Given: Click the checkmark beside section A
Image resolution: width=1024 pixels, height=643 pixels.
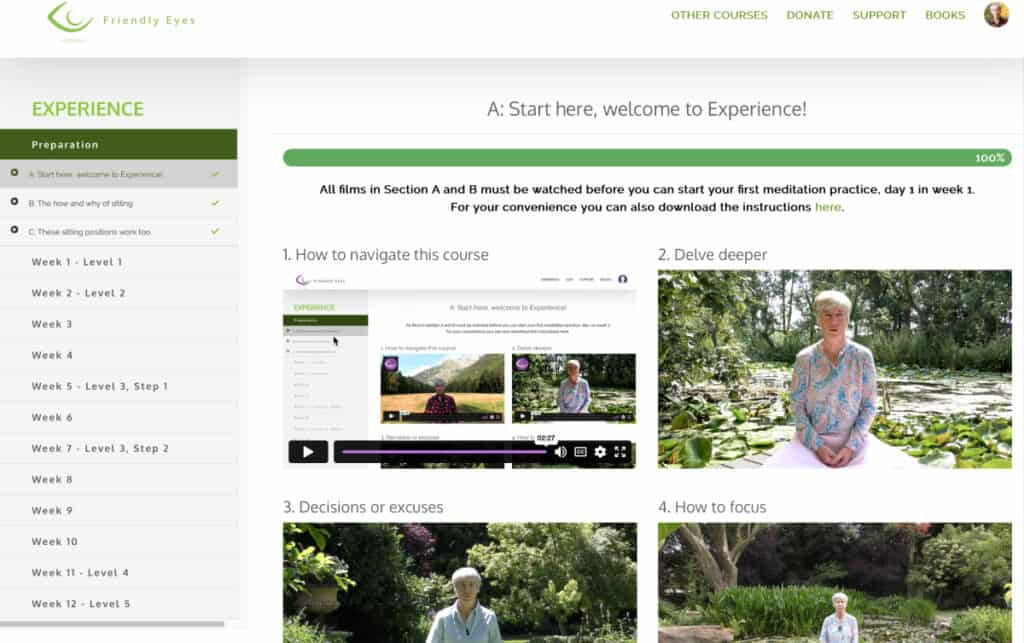Looking at the screenshot, I should tap(216, 174).
